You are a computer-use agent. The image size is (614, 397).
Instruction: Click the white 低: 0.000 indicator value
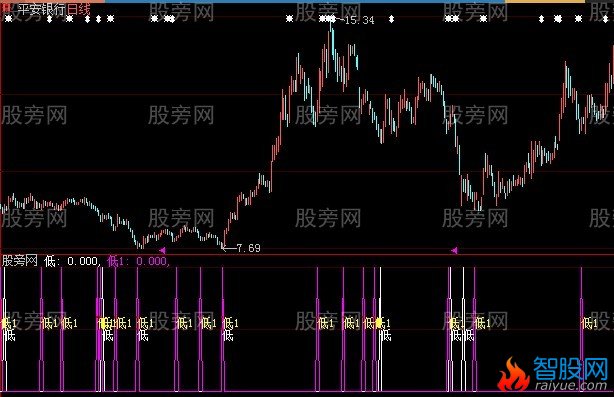pos(72,261)
